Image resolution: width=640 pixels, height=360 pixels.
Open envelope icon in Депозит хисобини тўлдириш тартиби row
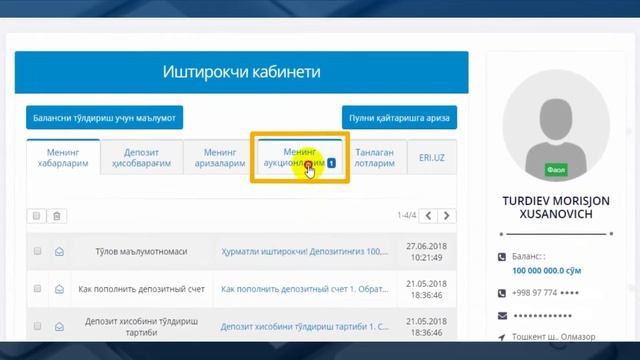click(59, 327)
